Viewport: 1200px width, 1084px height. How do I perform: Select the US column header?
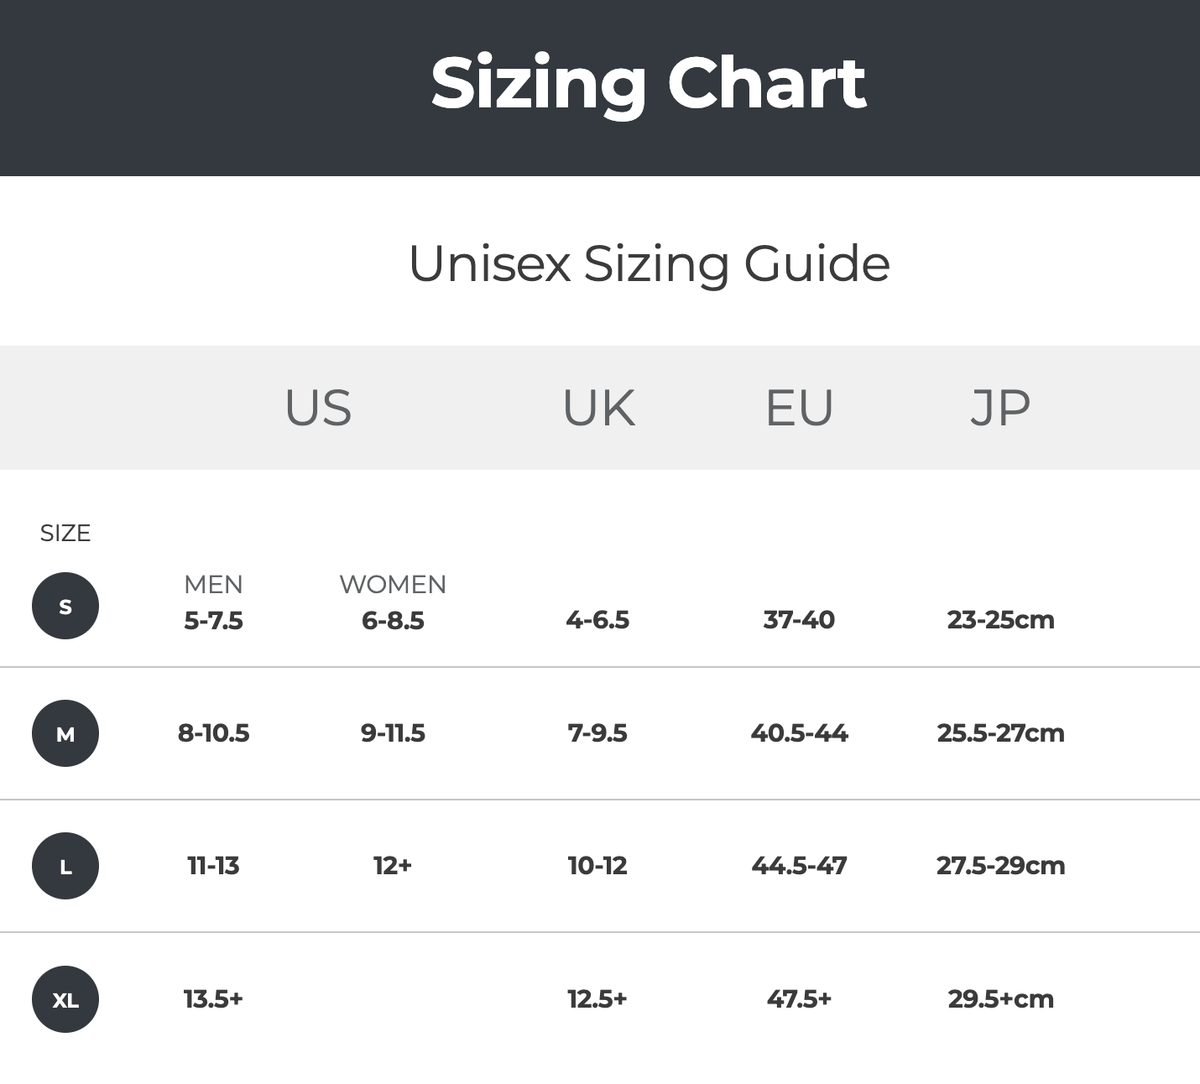[318, 408]
